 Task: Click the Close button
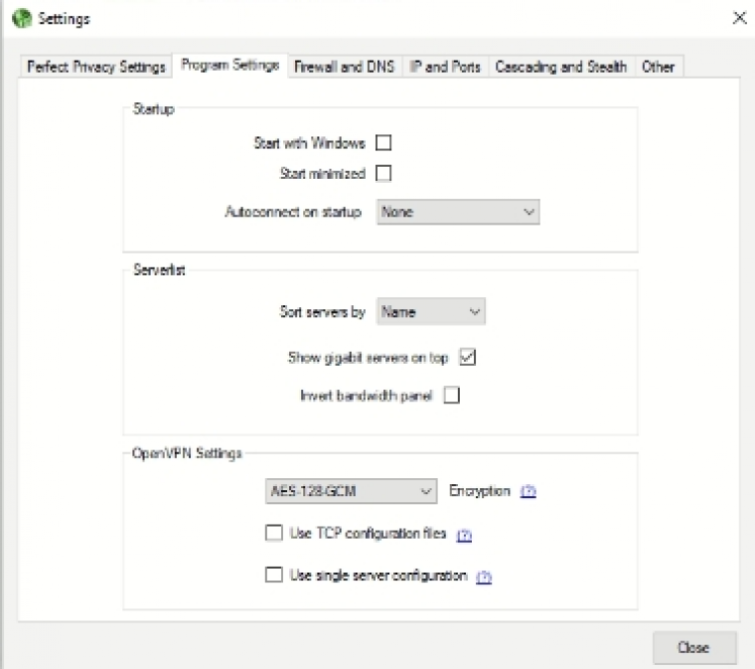[694, 647]
